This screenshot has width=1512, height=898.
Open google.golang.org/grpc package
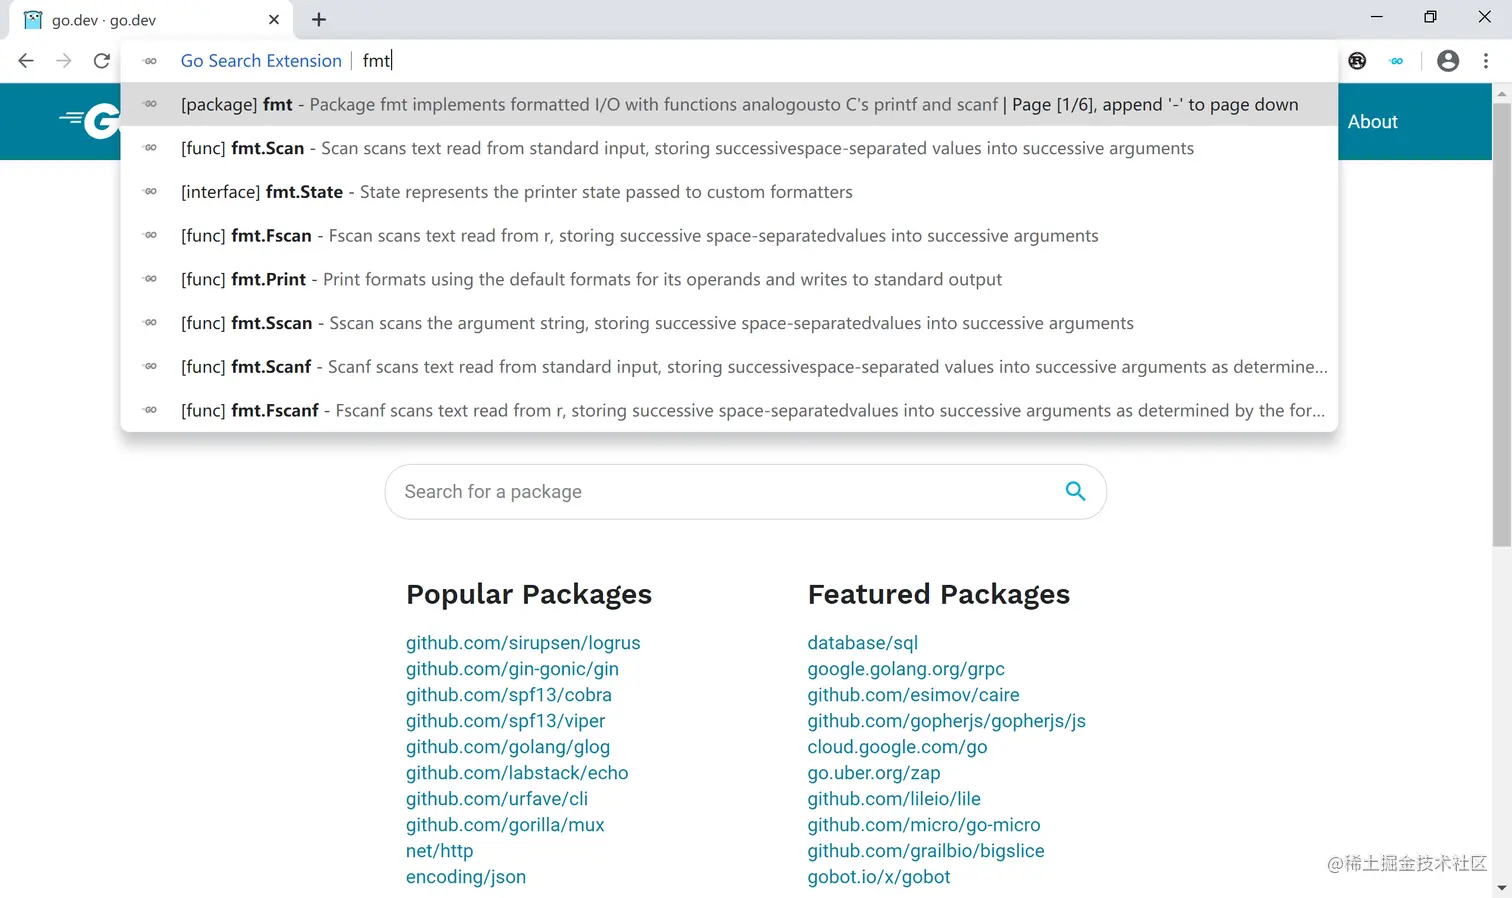click(x=906, y=669)
